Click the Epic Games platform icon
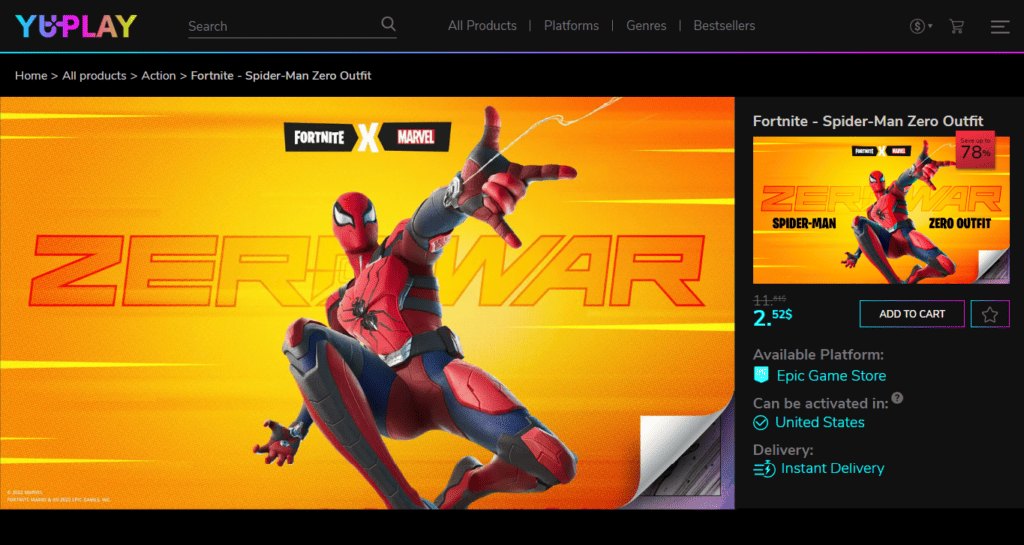The width and height of the screenshot is (1024, 545). coord(761,375)
